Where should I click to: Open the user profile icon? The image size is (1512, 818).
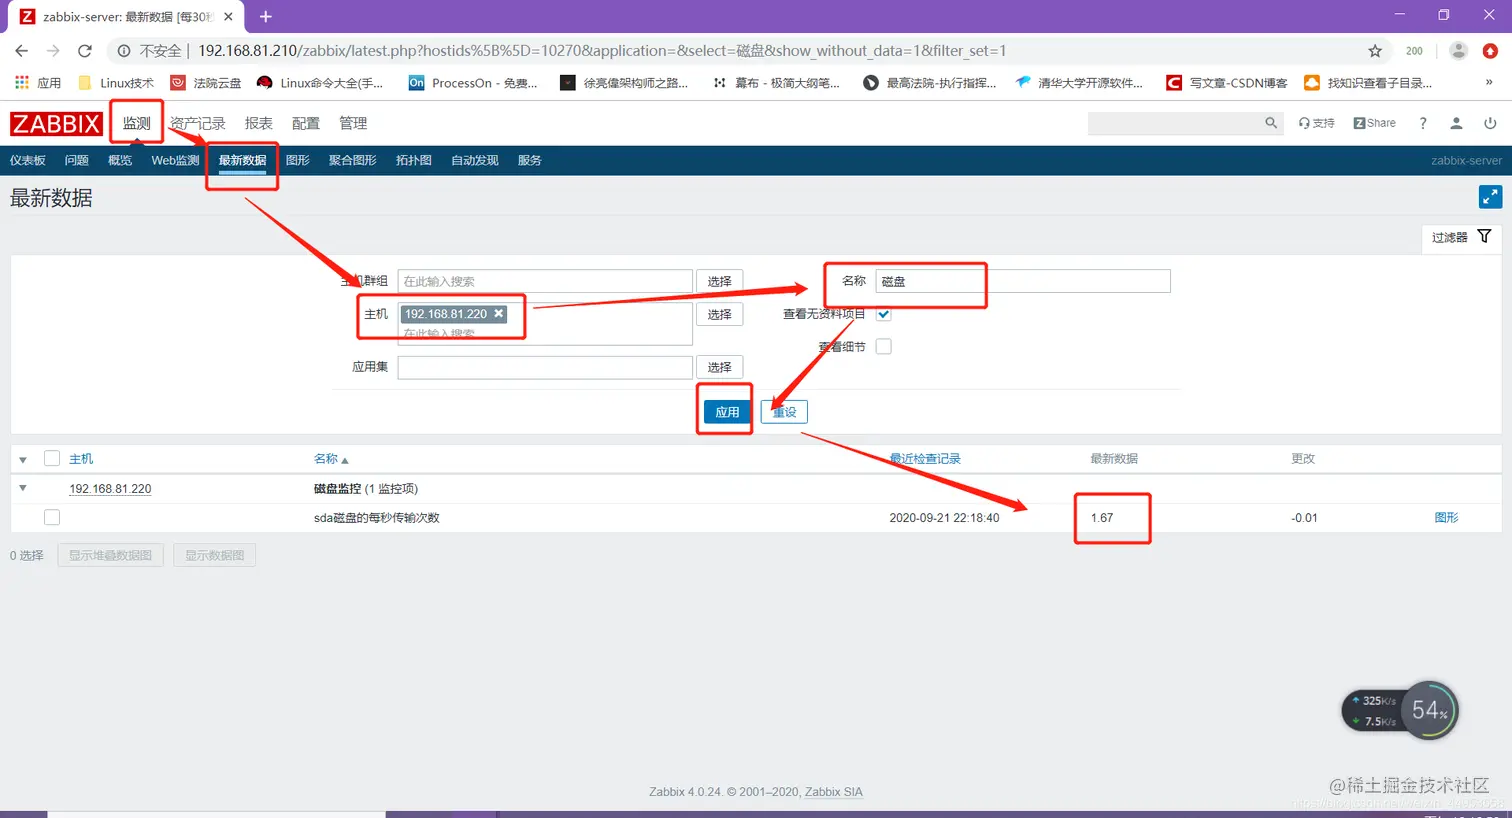(x=1456, y=123)
